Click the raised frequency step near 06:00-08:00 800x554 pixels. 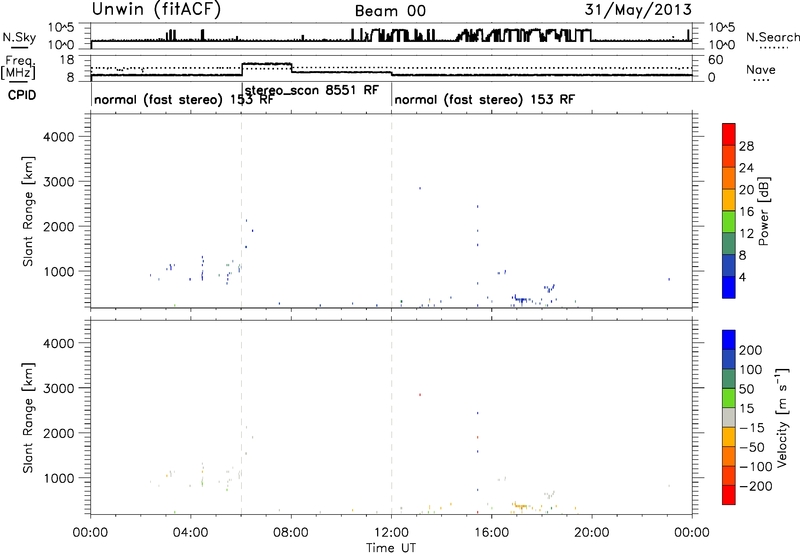(x=266, y=64)
